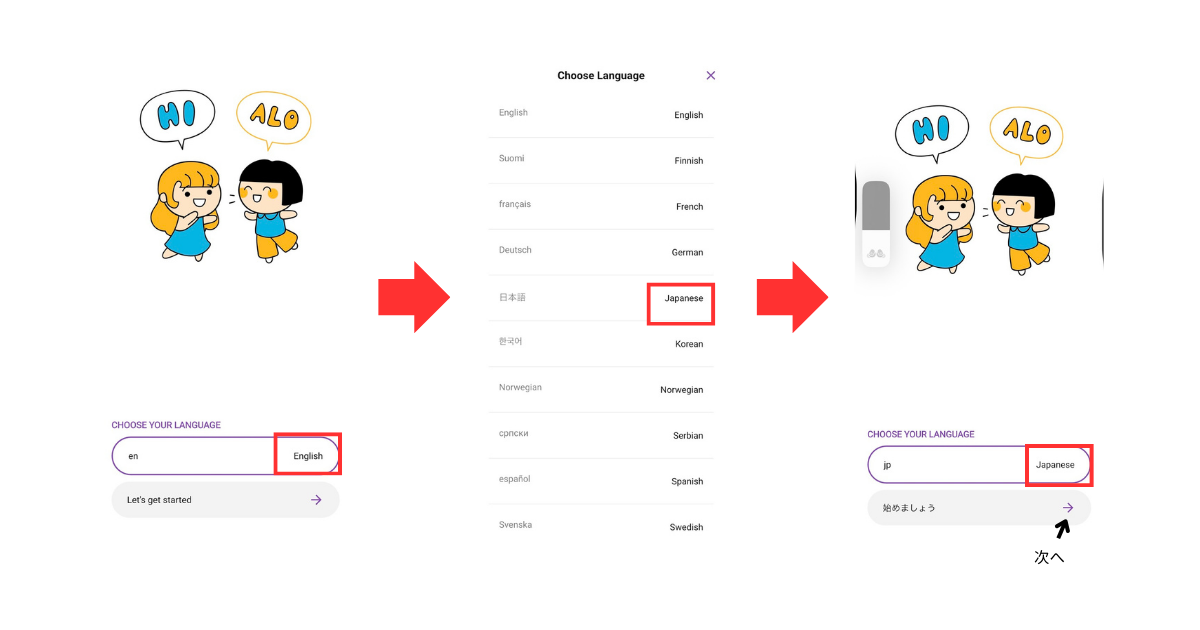Click the 始めましょう button

tap(979, 508)
